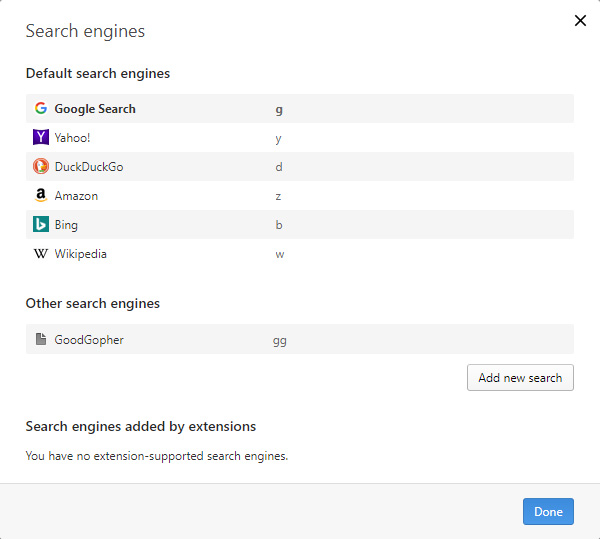Click the Google keyword 'g'
Viewport: 600px width, 539px height.
[x=279, y=109]
